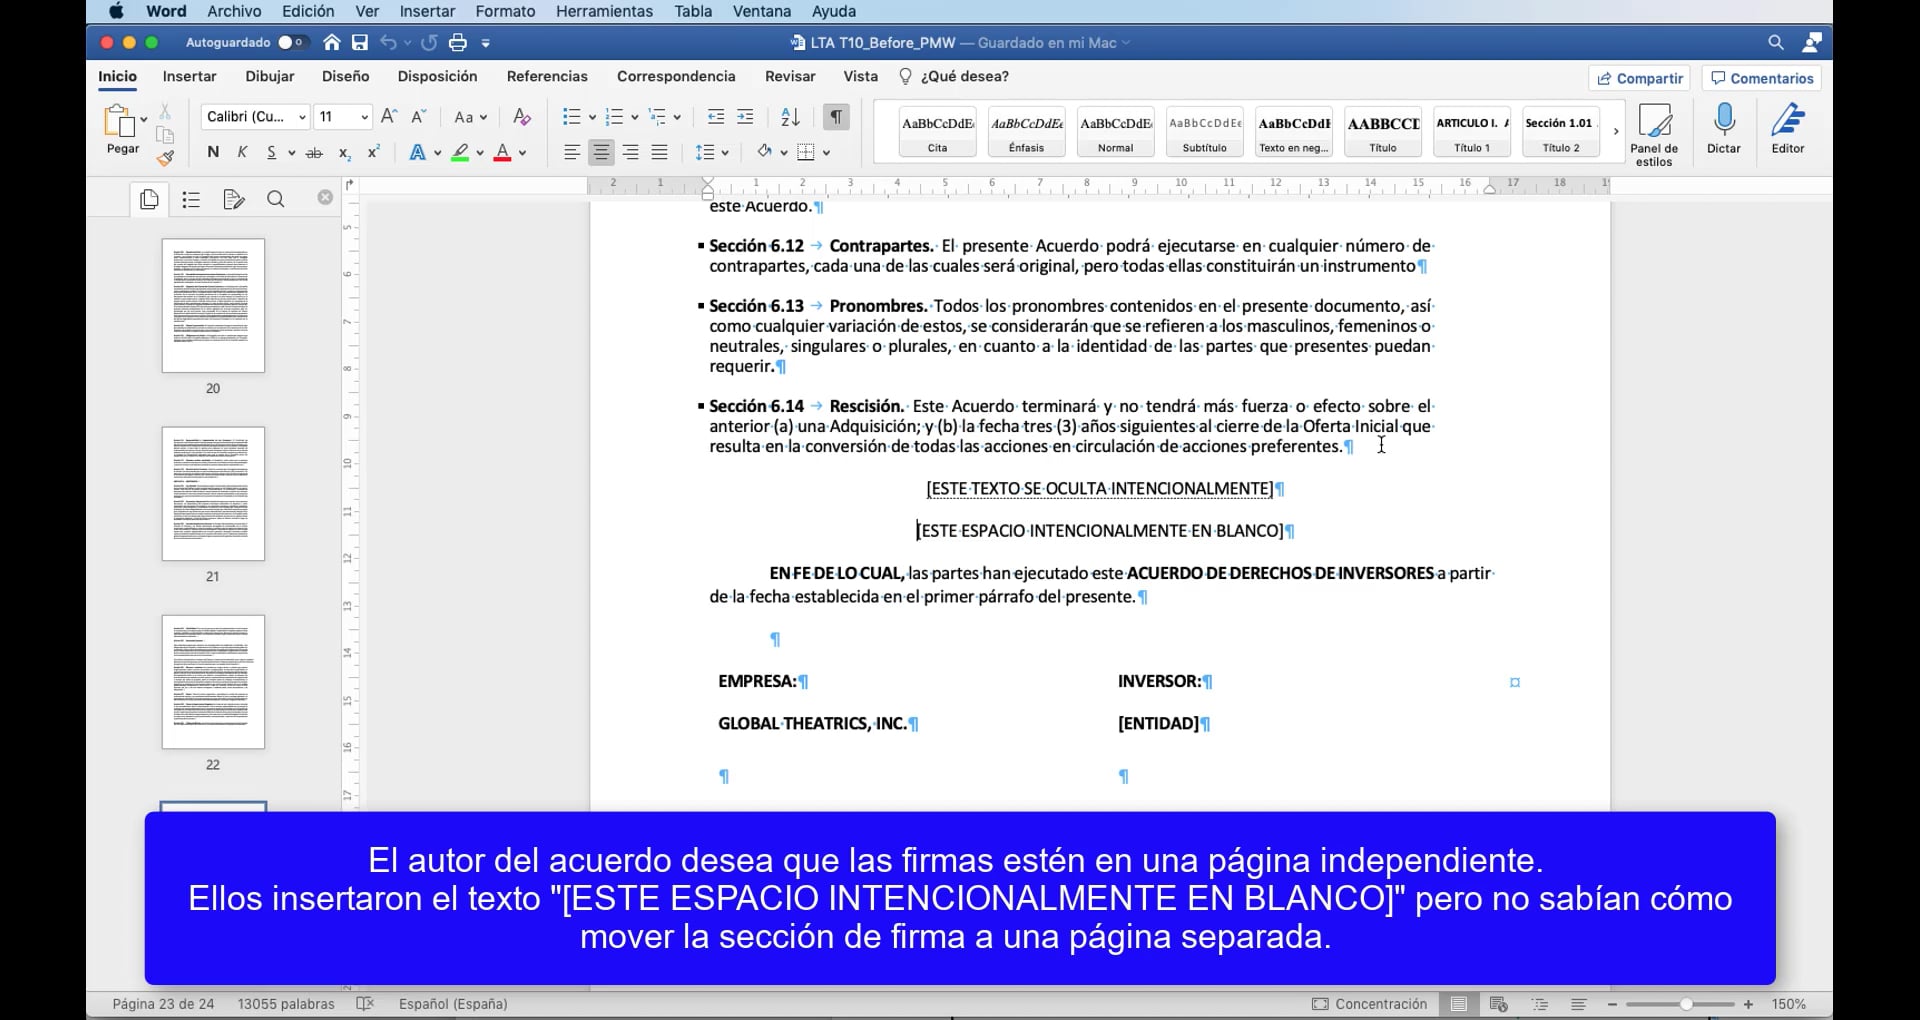Toggle italic with the K button
This screenshot has width=1920, height=1020.
click(242, 152)
